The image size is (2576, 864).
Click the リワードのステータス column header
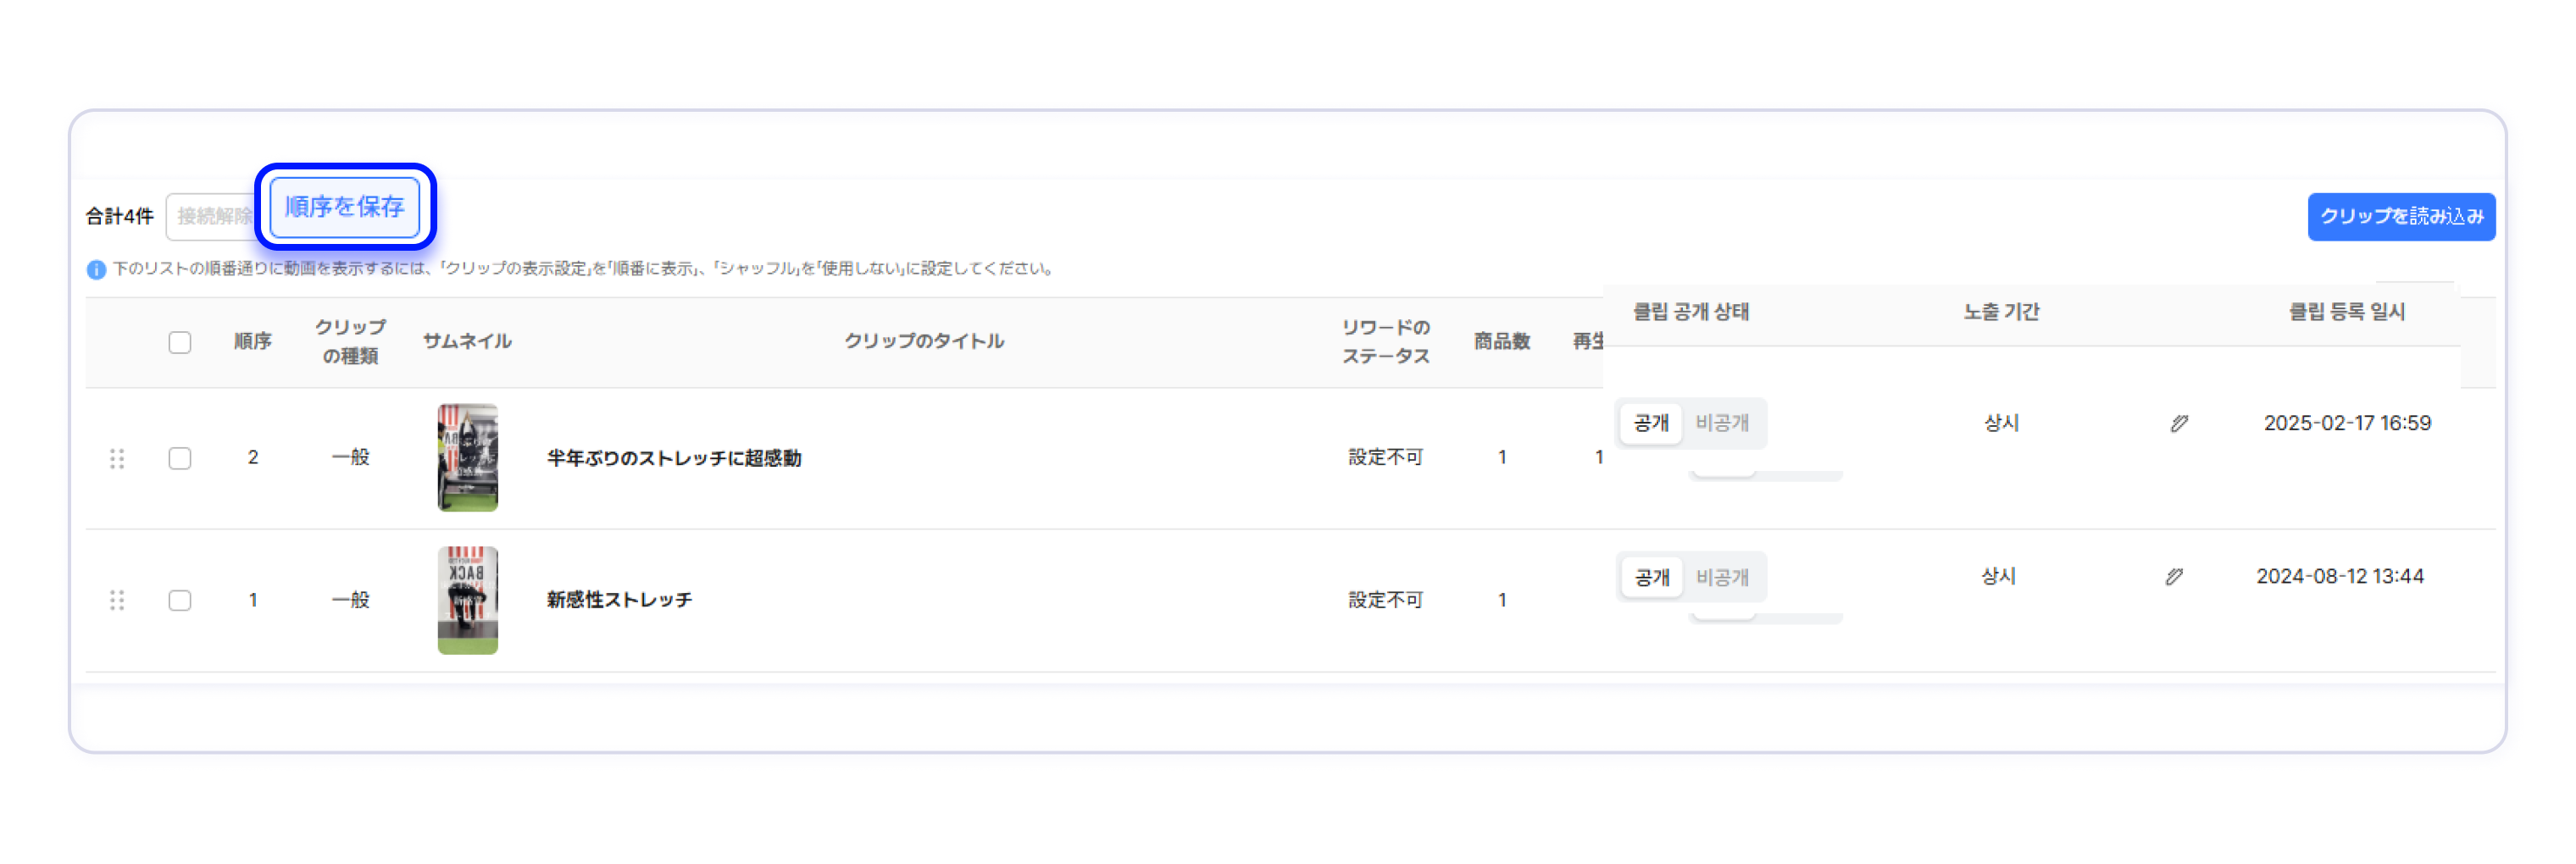(1385, 342)
